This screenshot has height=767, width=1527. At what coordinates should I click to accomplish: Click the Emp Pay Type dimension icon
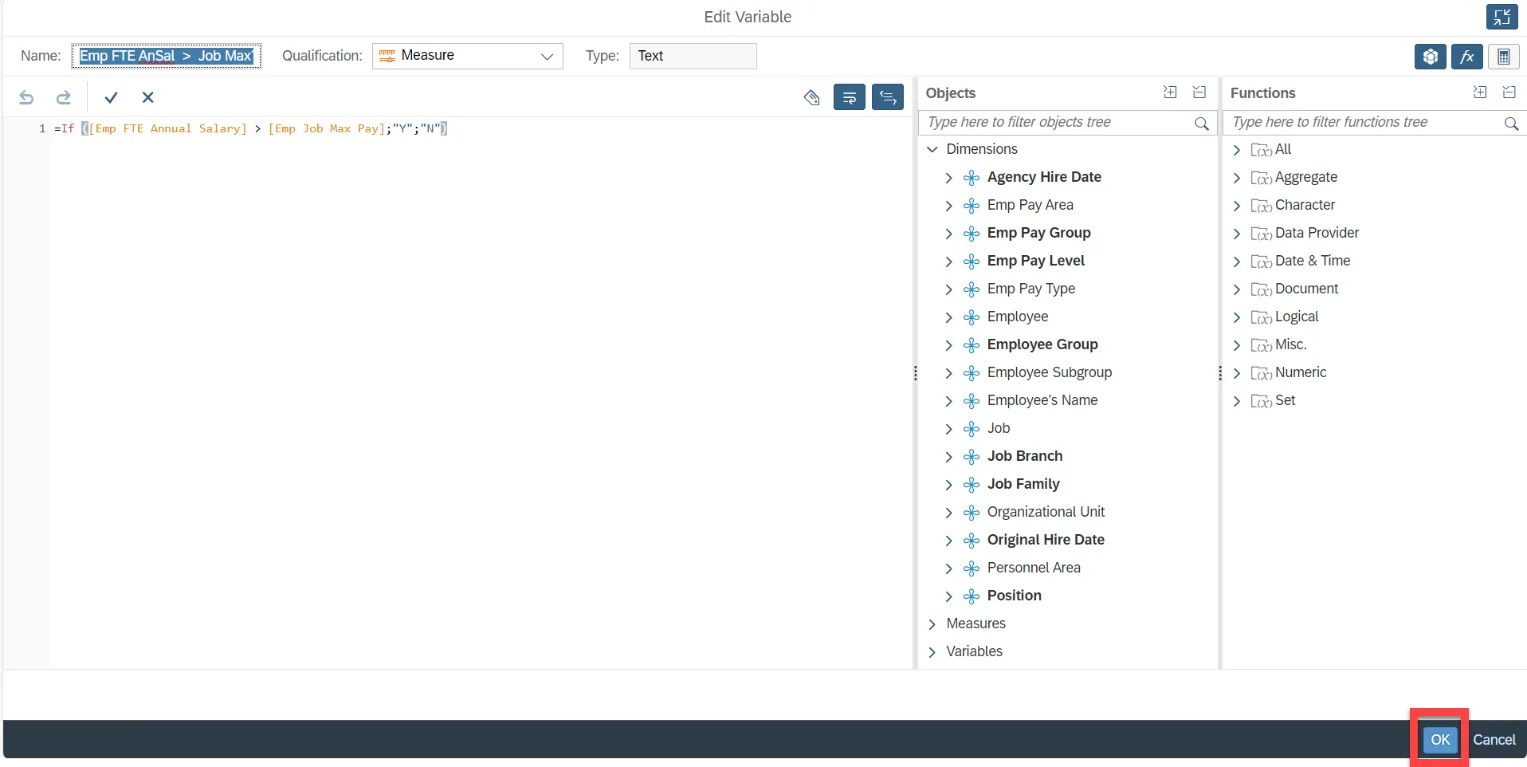tap(970, 289)
